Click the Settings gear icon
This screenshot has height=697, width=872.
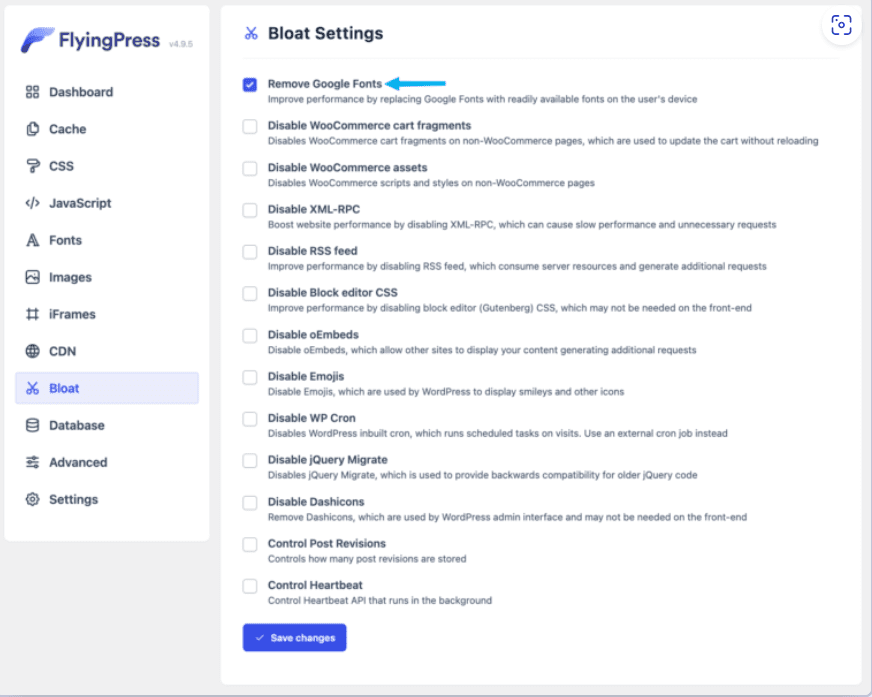pos(32,499)
